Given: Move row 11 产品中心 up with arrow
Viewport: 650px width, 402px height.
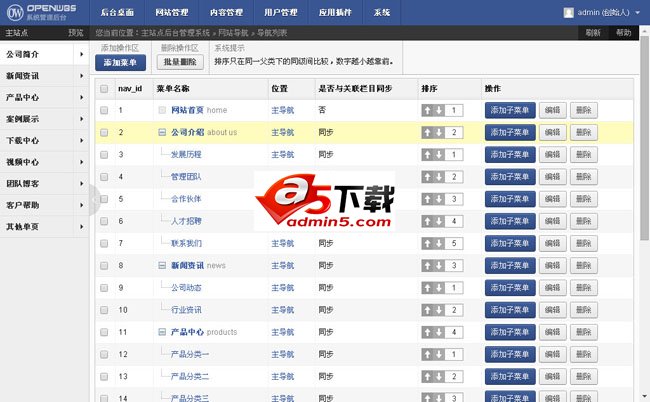Looking at the screenshot, I should tap(427, 332).
